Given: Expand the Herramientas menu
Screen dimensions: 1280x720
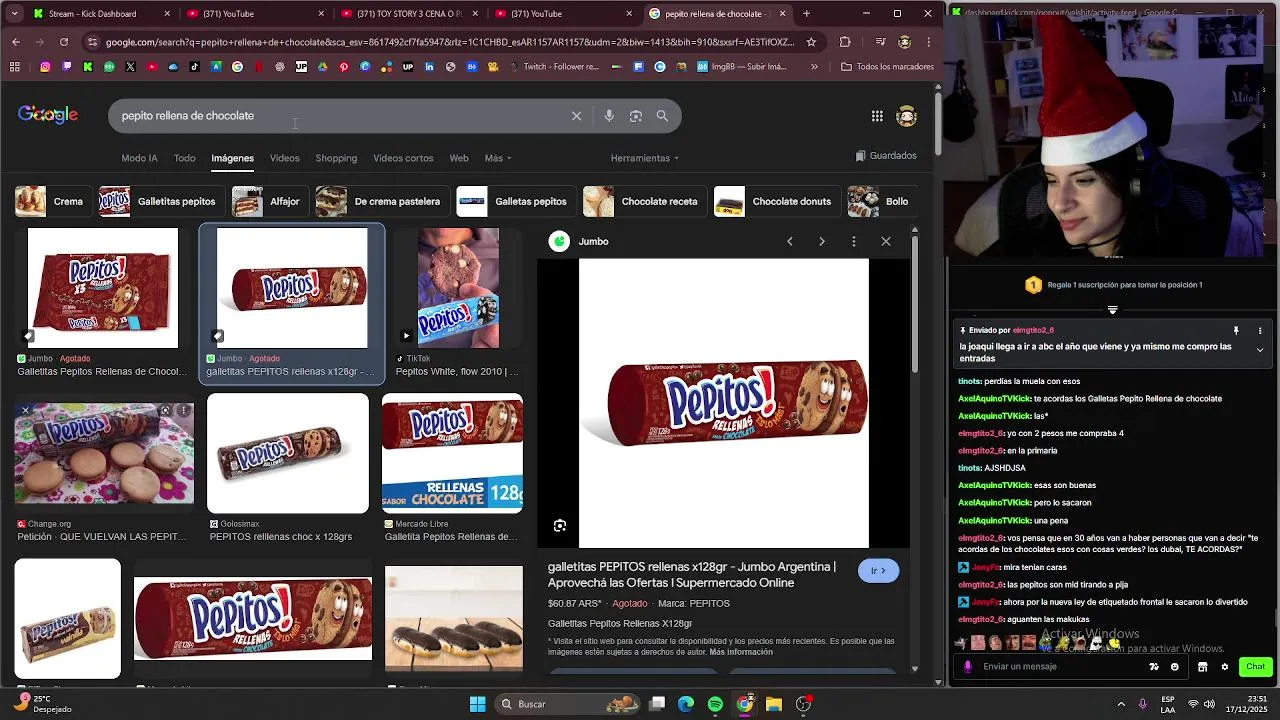Looking at the screenshot, I should (645, 158).
